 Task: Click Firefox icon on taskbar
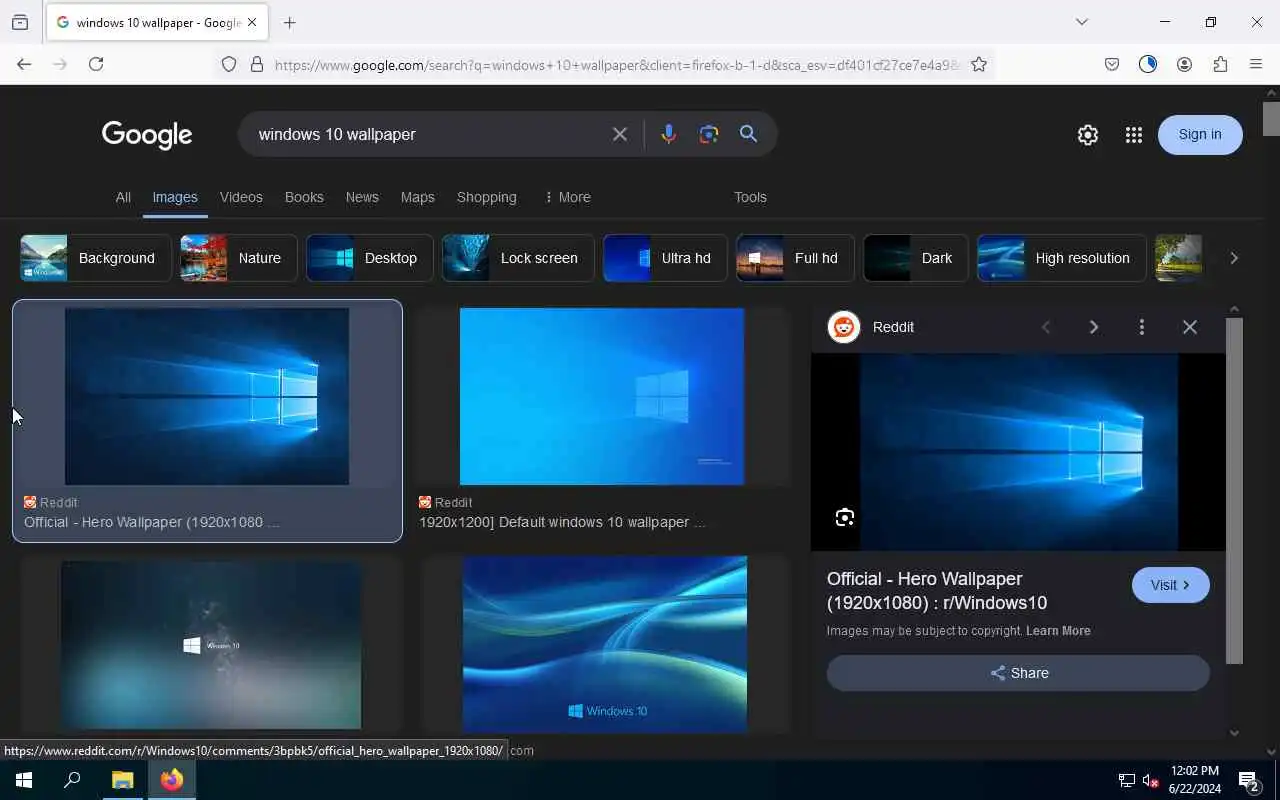tap(172, 780)
